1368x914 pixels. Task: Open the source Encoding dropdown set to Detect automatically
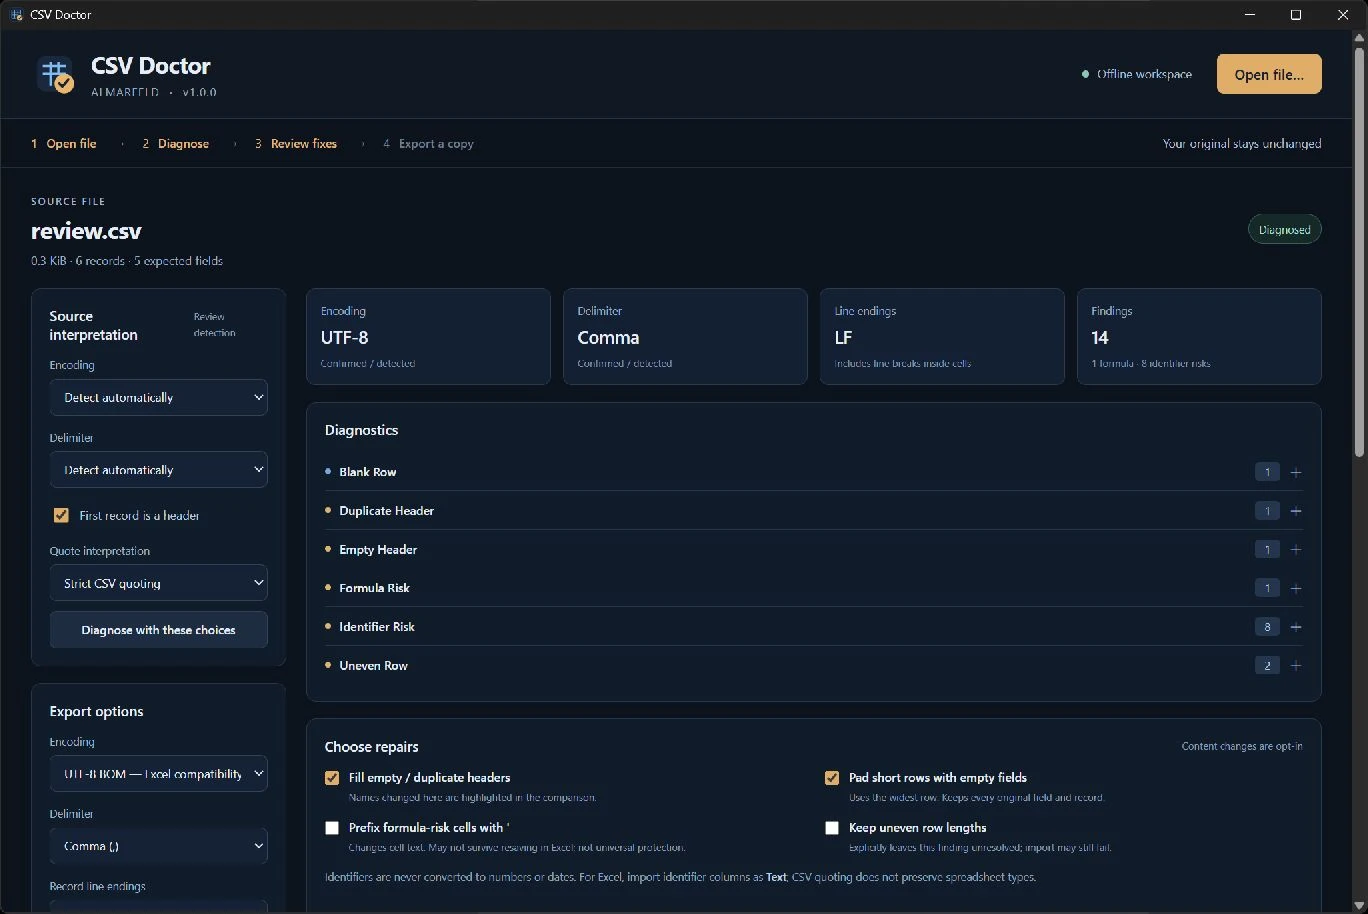pos(159,398)
